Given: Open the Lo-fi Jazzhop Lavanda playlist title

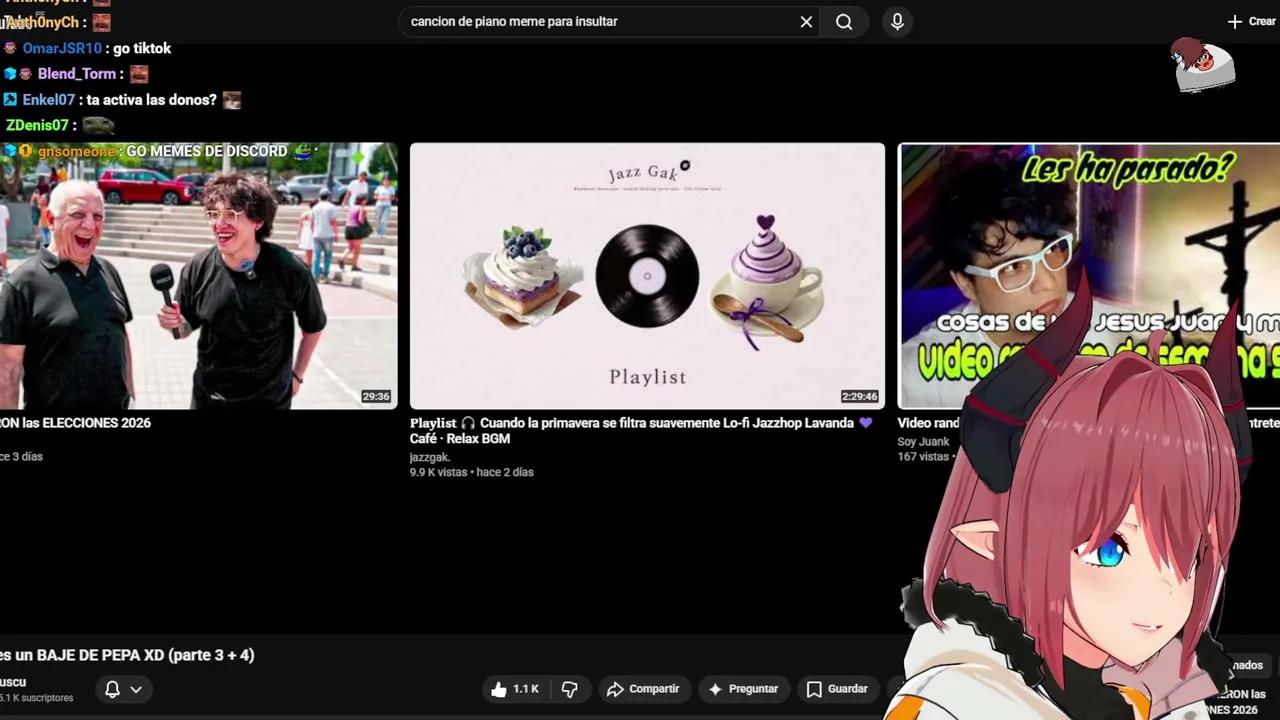Looking at the screenshot, I should point(641,430).
